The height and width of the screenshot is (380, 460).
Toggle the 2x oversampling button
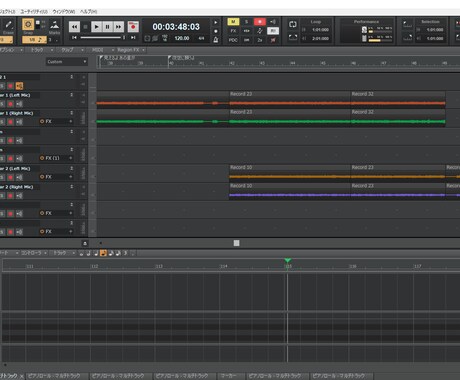260,40
